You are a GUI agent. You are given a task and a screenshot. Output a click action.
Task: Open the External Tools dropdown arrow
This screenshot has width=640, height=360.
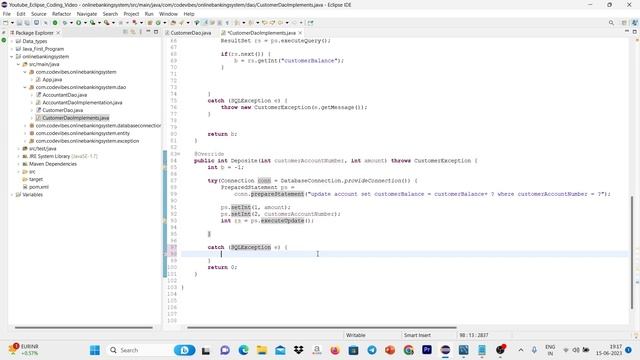[x=113, y=23]
